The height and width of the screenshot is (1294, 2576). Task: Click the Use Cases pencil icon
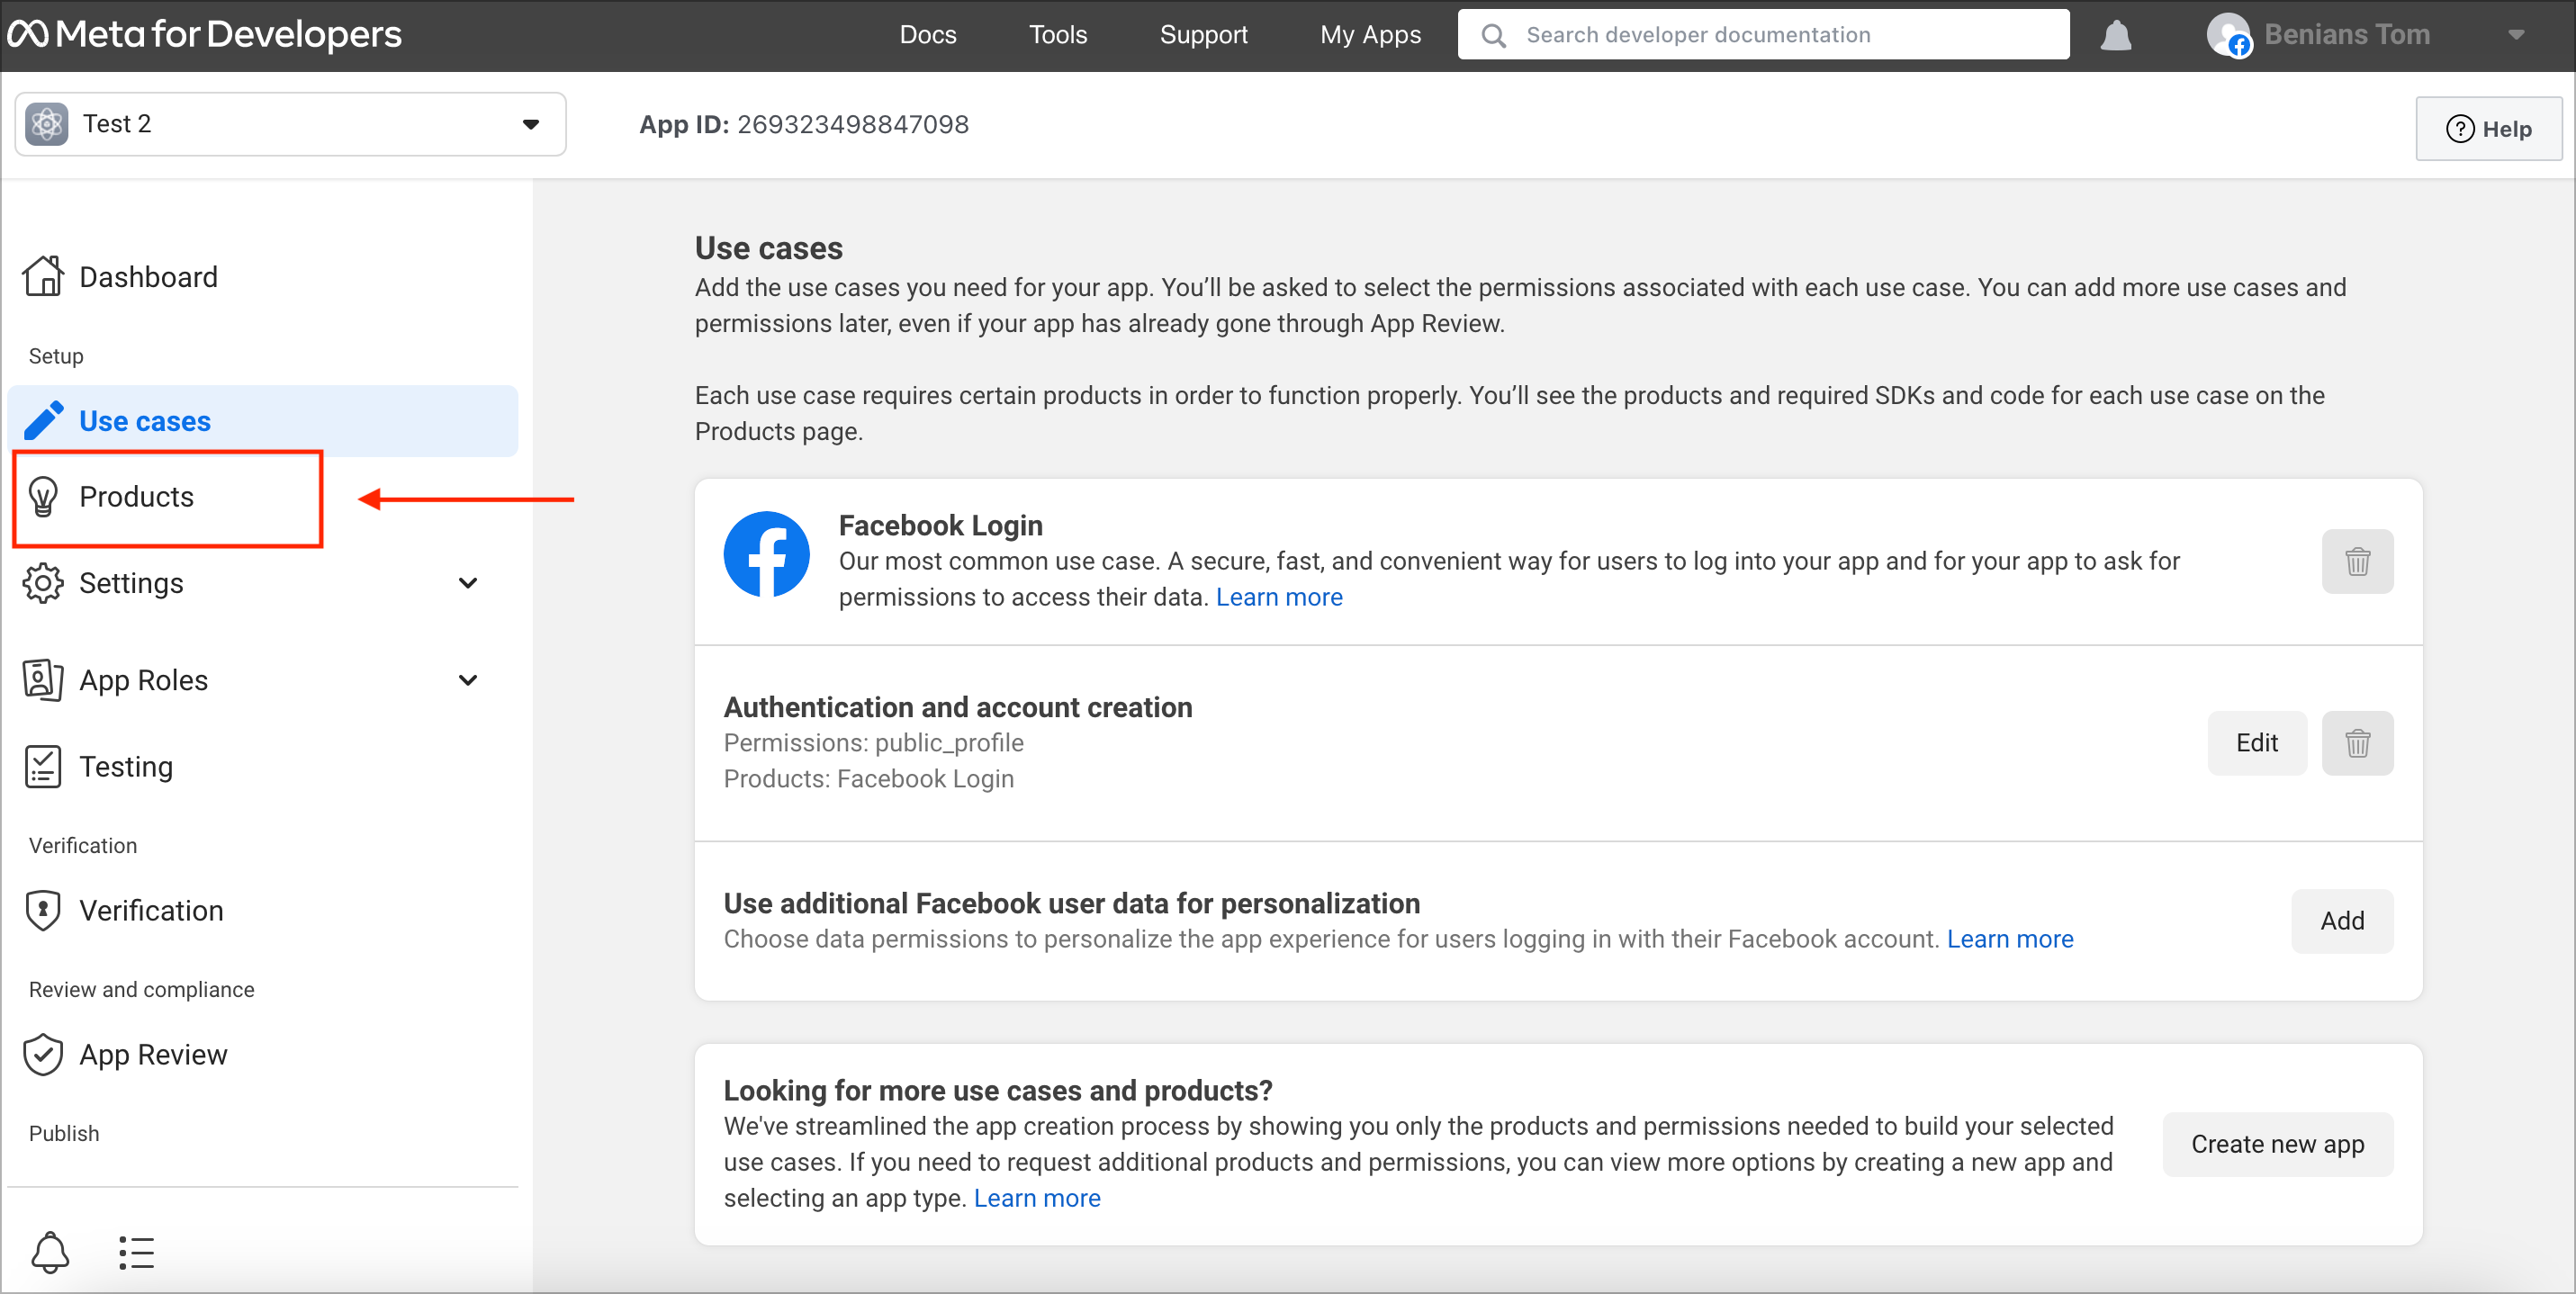click(45, 419)
